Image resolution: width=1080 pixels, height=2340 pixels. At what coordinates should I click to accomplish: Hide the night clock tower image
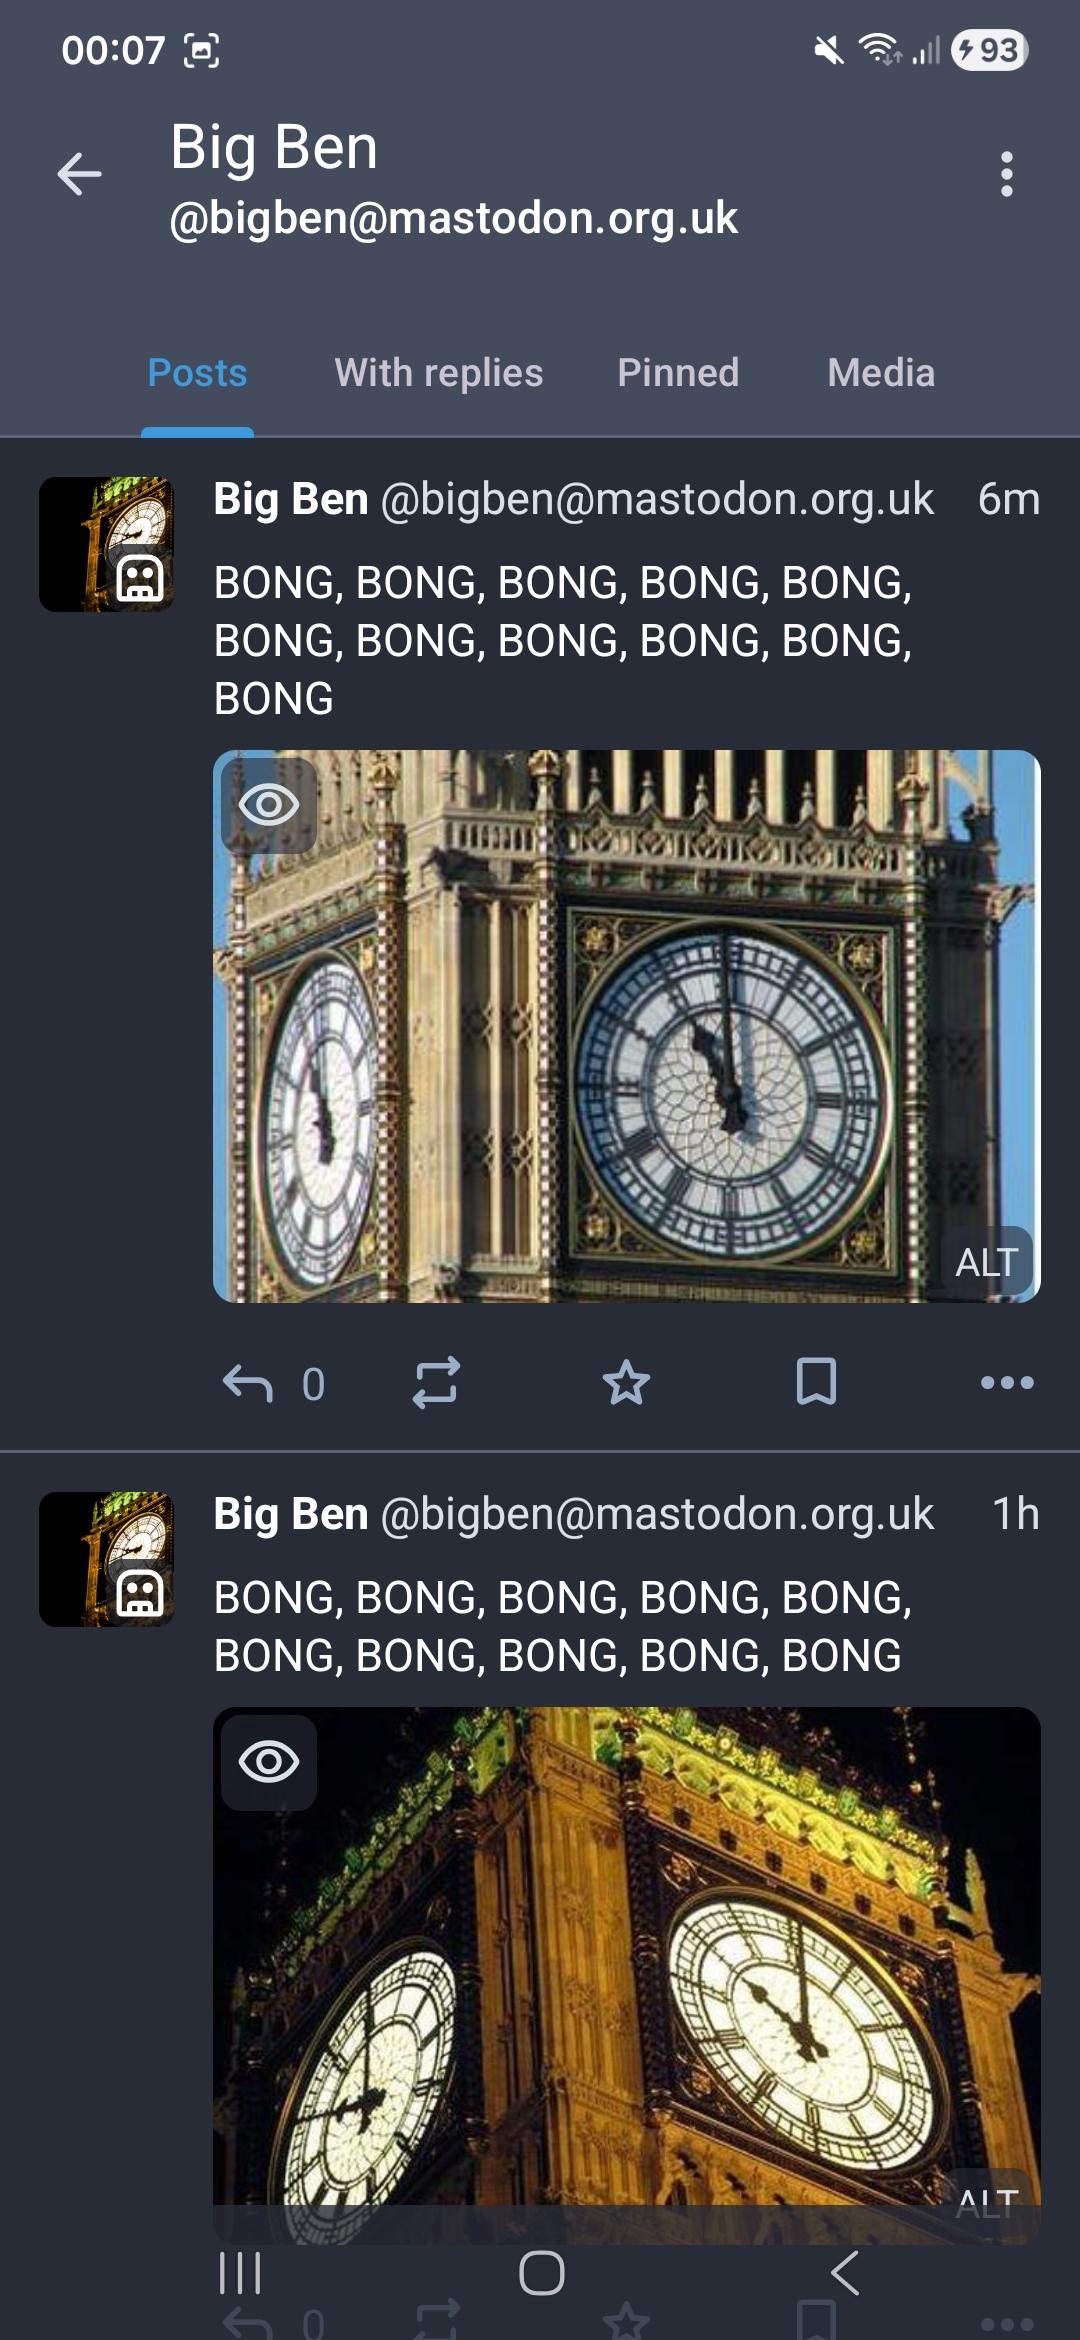[269, 1761]
